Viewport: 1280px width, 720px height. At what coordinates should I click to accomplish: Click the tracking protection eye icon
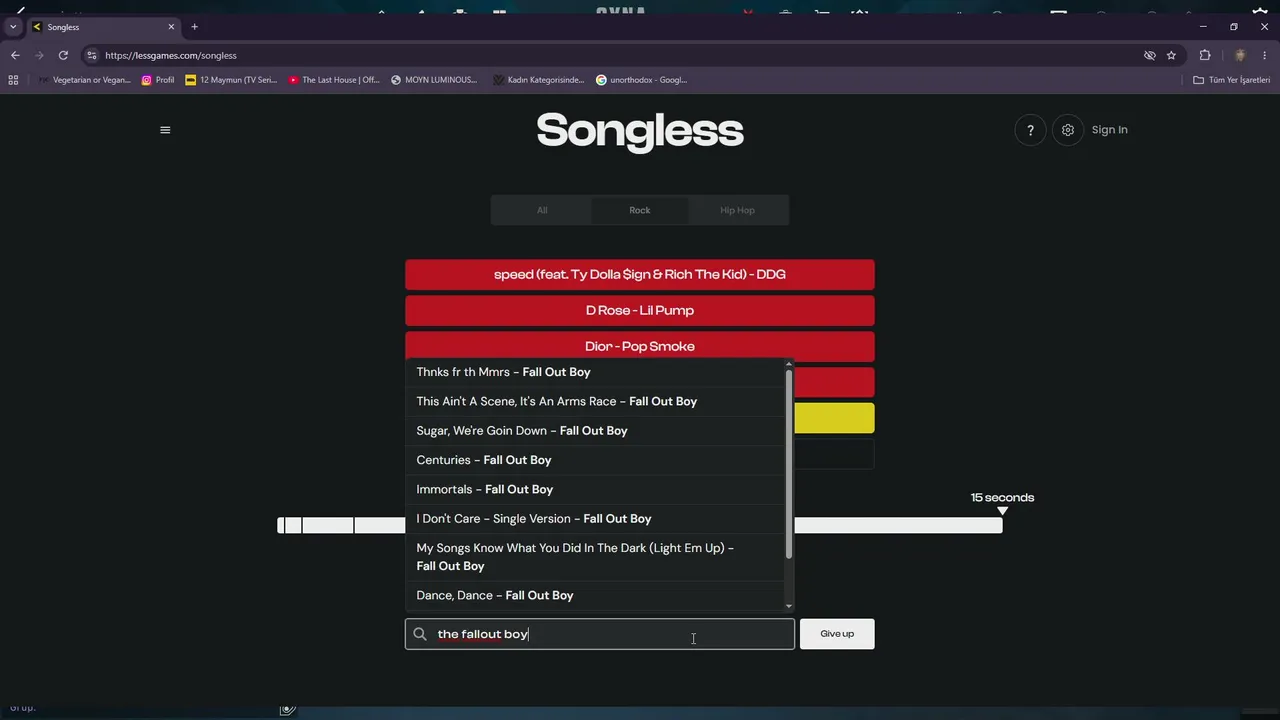tap(1150, 55)
